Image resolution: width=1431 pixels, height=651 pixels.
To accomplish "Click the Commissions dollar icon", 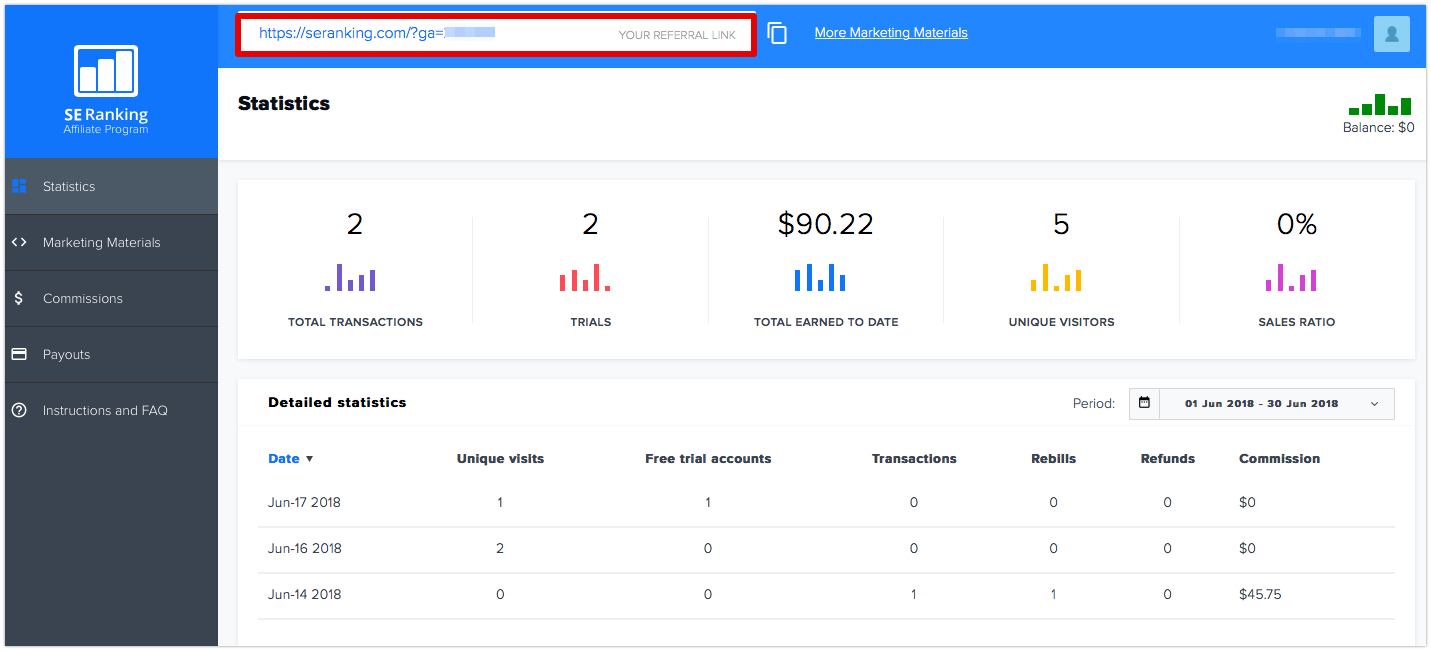I will 18,298.
